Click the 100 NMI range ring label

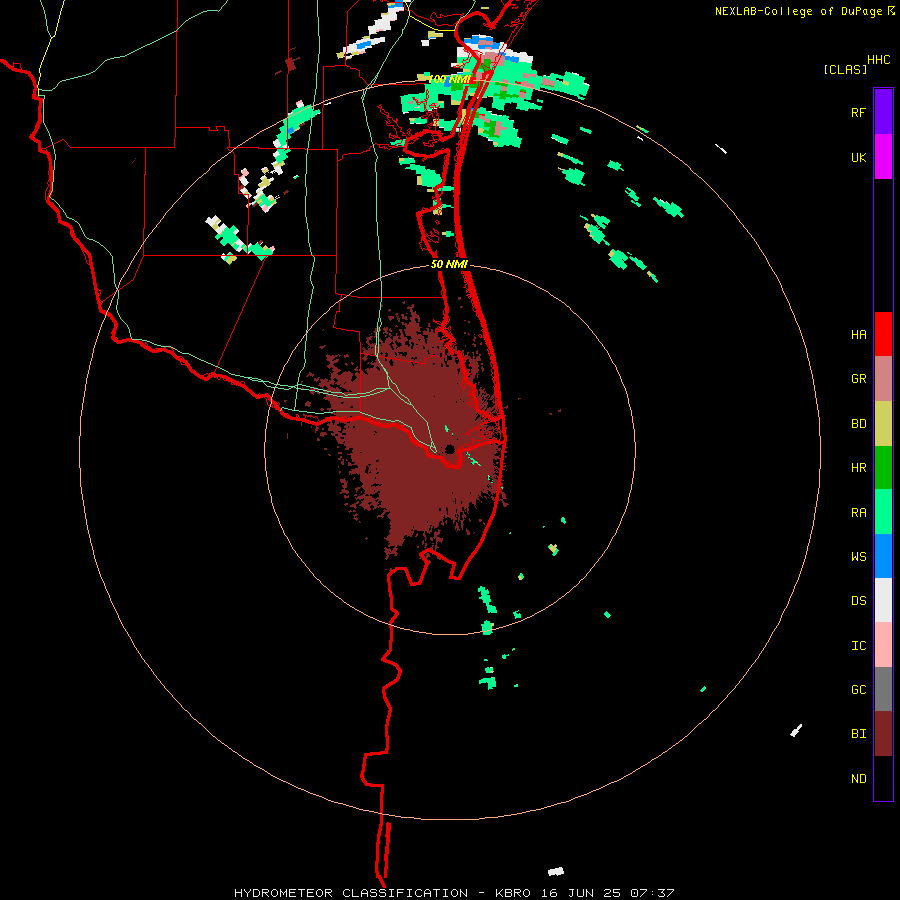[449, 79]
